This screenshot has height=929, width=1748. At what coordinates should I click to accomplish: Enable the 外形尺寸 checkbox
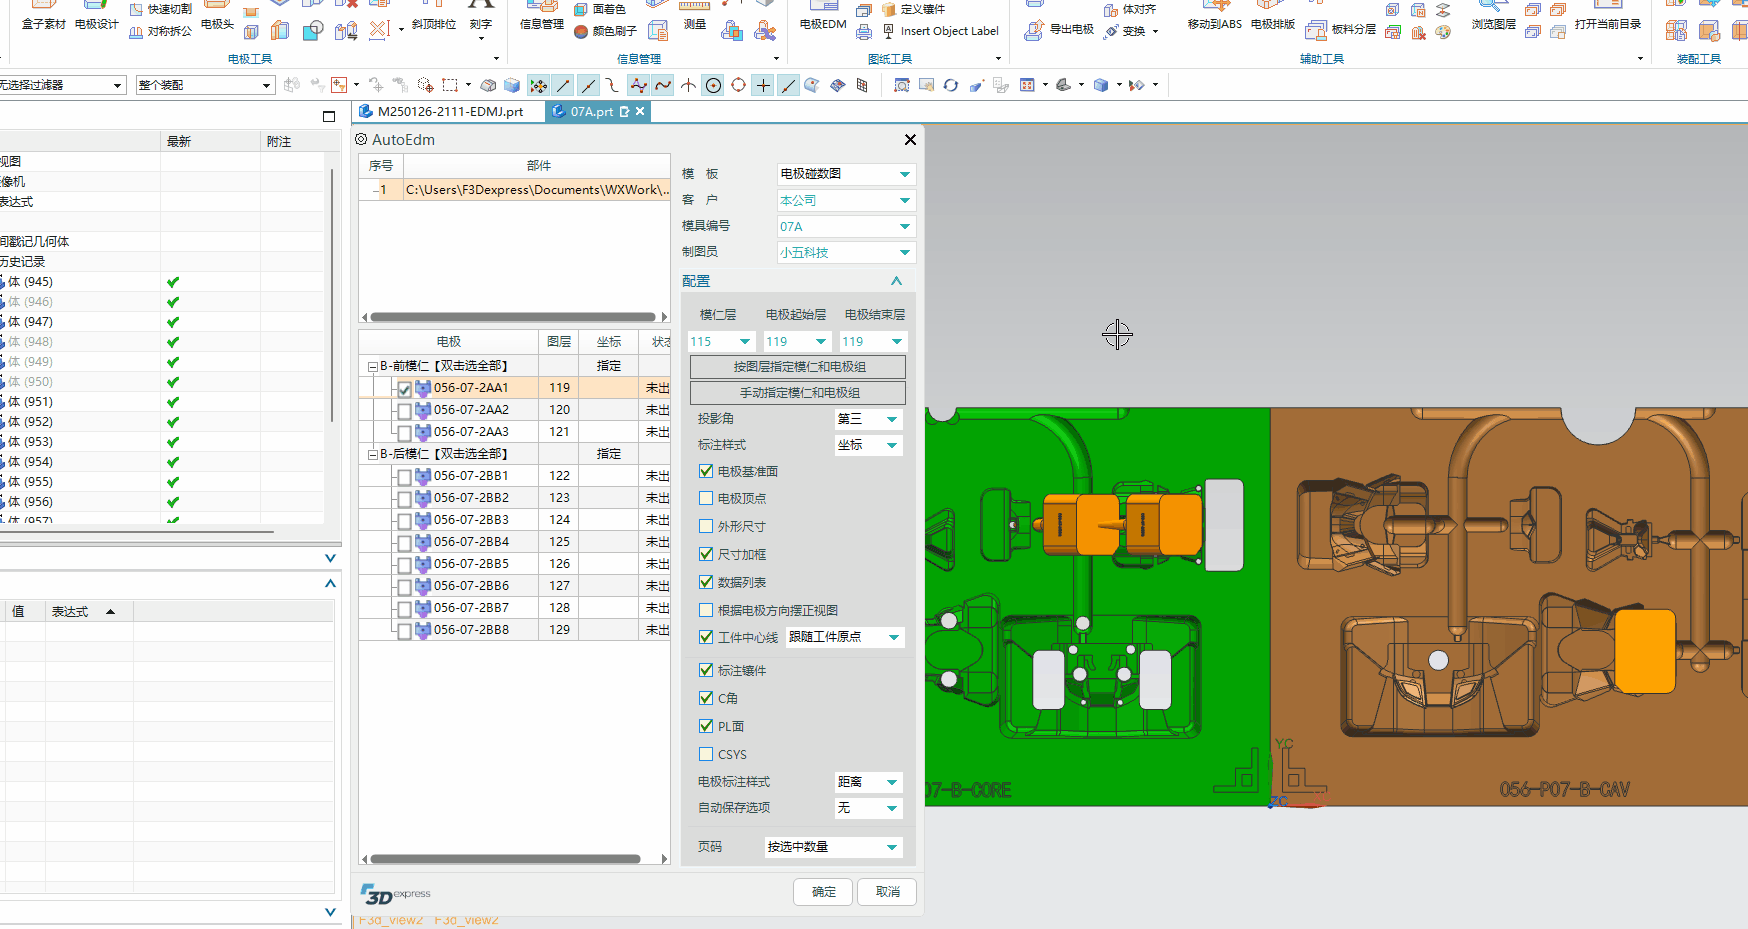706,526
